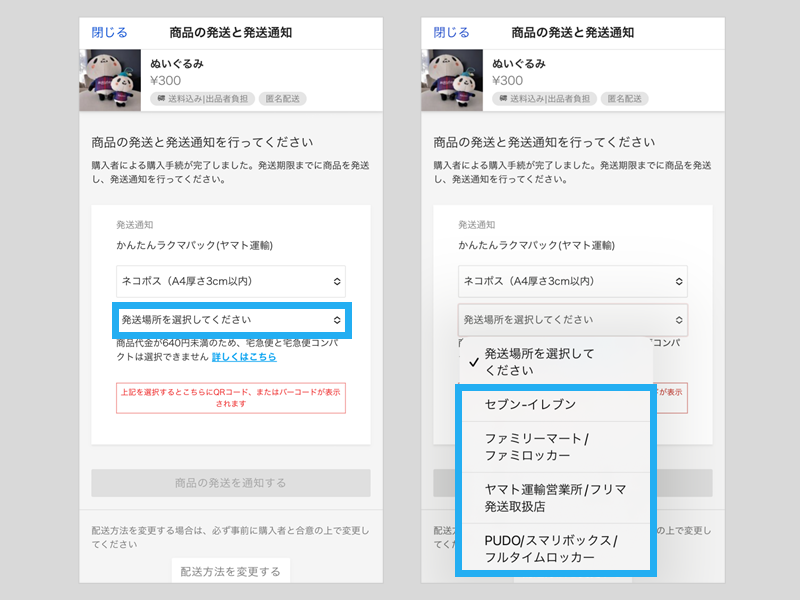Click かんたんラクマパック(ヤマト運輸) text in right screen

tap(536, 245)
